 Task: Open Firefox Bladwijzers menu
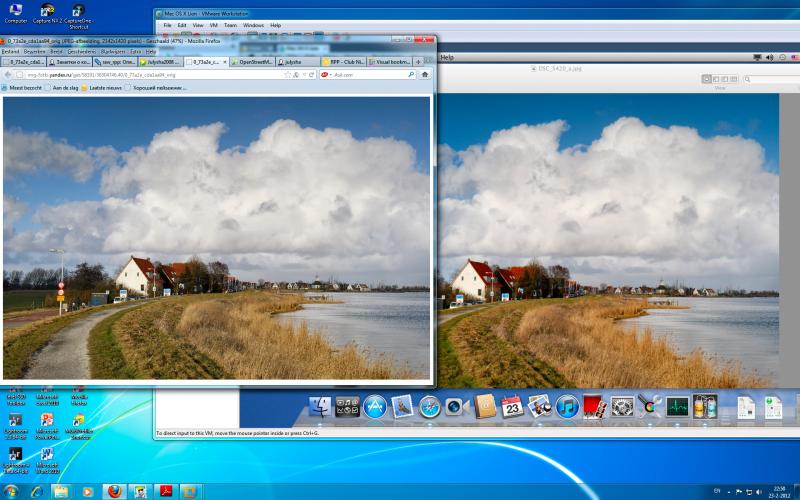click(x=113, y=52)
